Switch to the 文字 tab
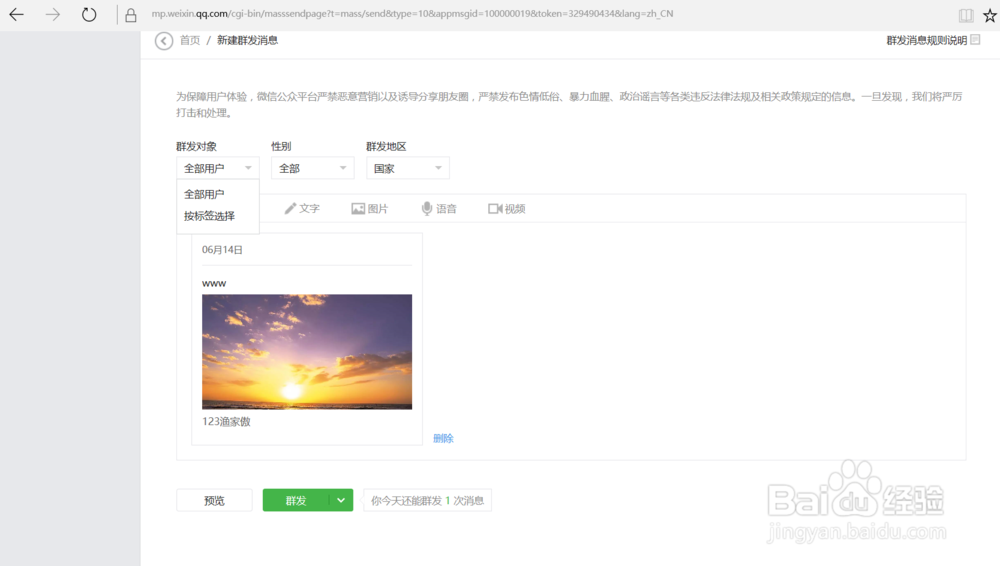The height and width of the screenshot is (566, 1000). (302, 209)
